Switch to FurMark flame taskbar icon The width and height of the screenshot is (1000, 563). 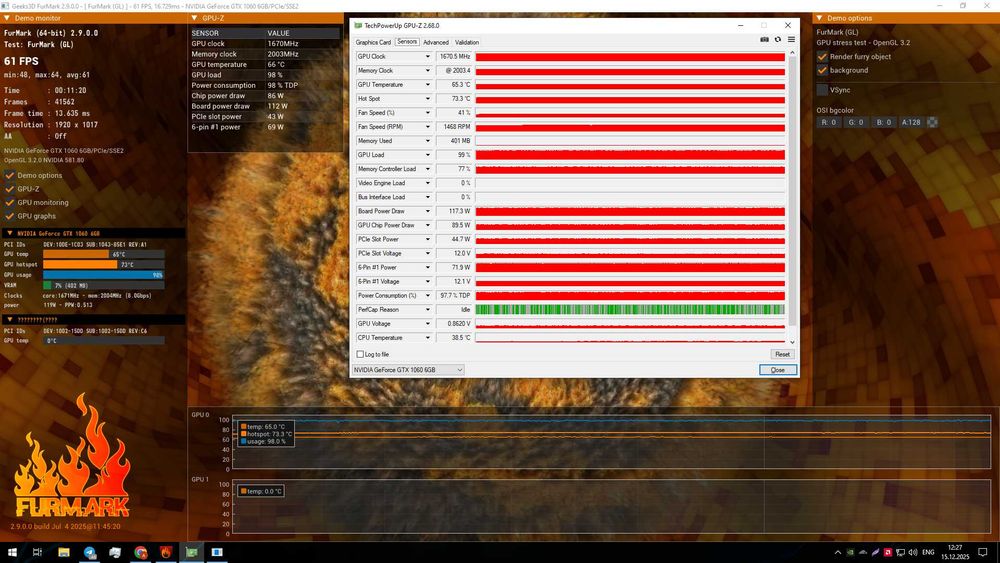click(x=166, y=552)
